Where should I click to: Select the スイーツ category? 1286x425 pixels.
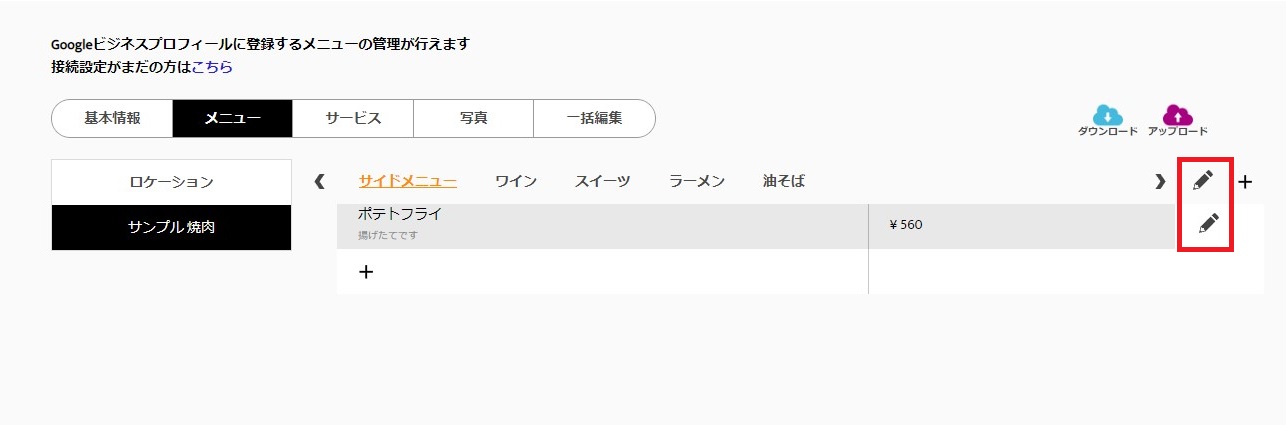tap(602, 181)
